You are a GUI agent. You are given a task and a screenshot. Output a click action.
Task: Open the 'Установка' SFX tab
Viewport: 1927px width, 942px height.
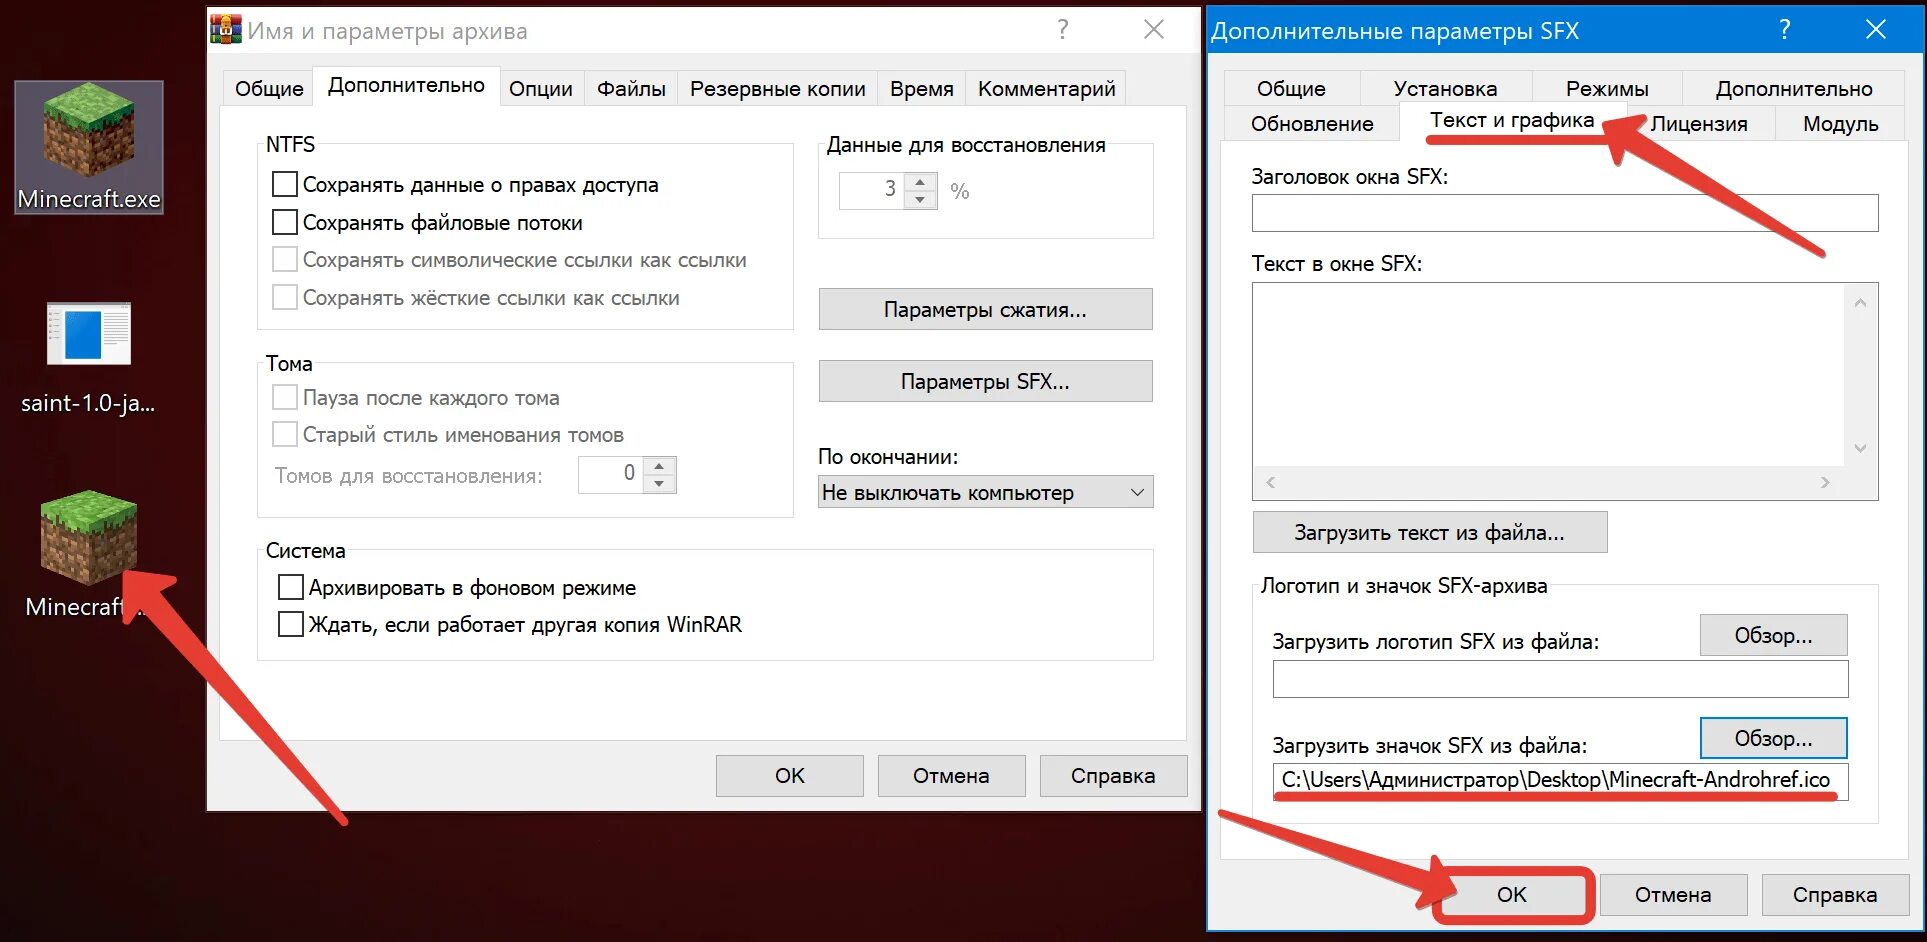coord(1445,88)
